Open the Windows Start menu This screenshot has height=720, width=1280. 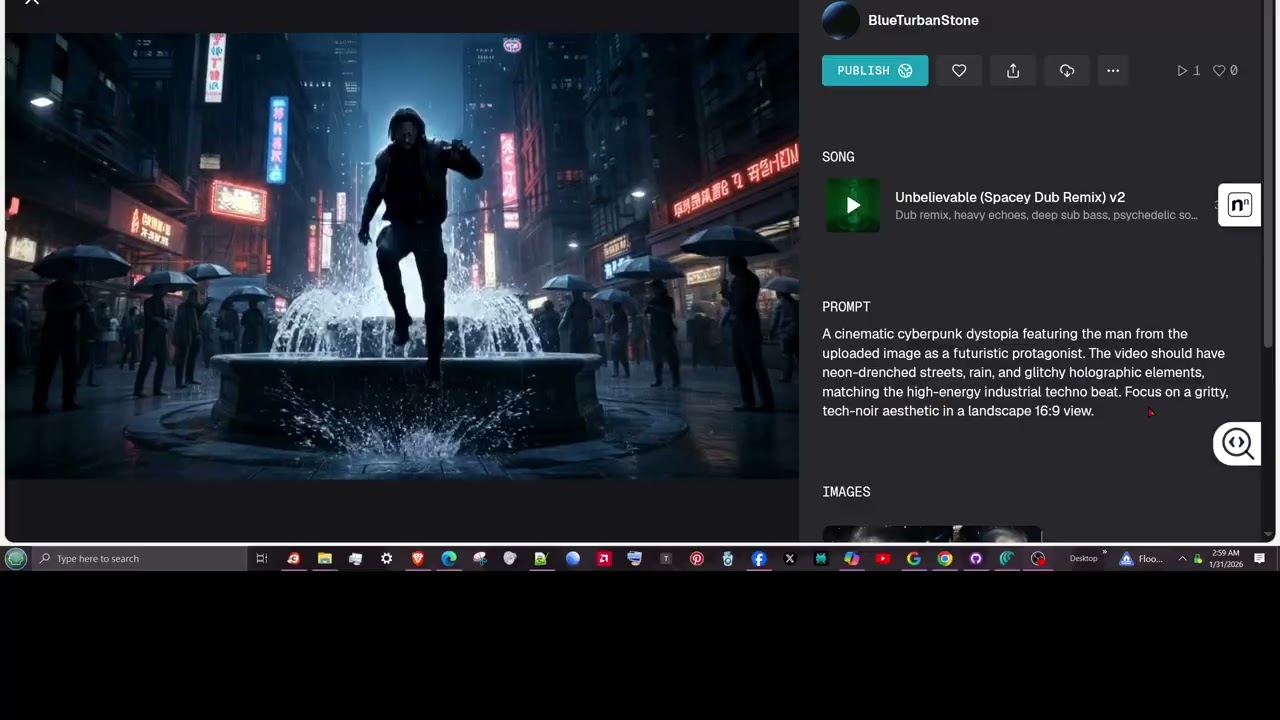point(15,559)
